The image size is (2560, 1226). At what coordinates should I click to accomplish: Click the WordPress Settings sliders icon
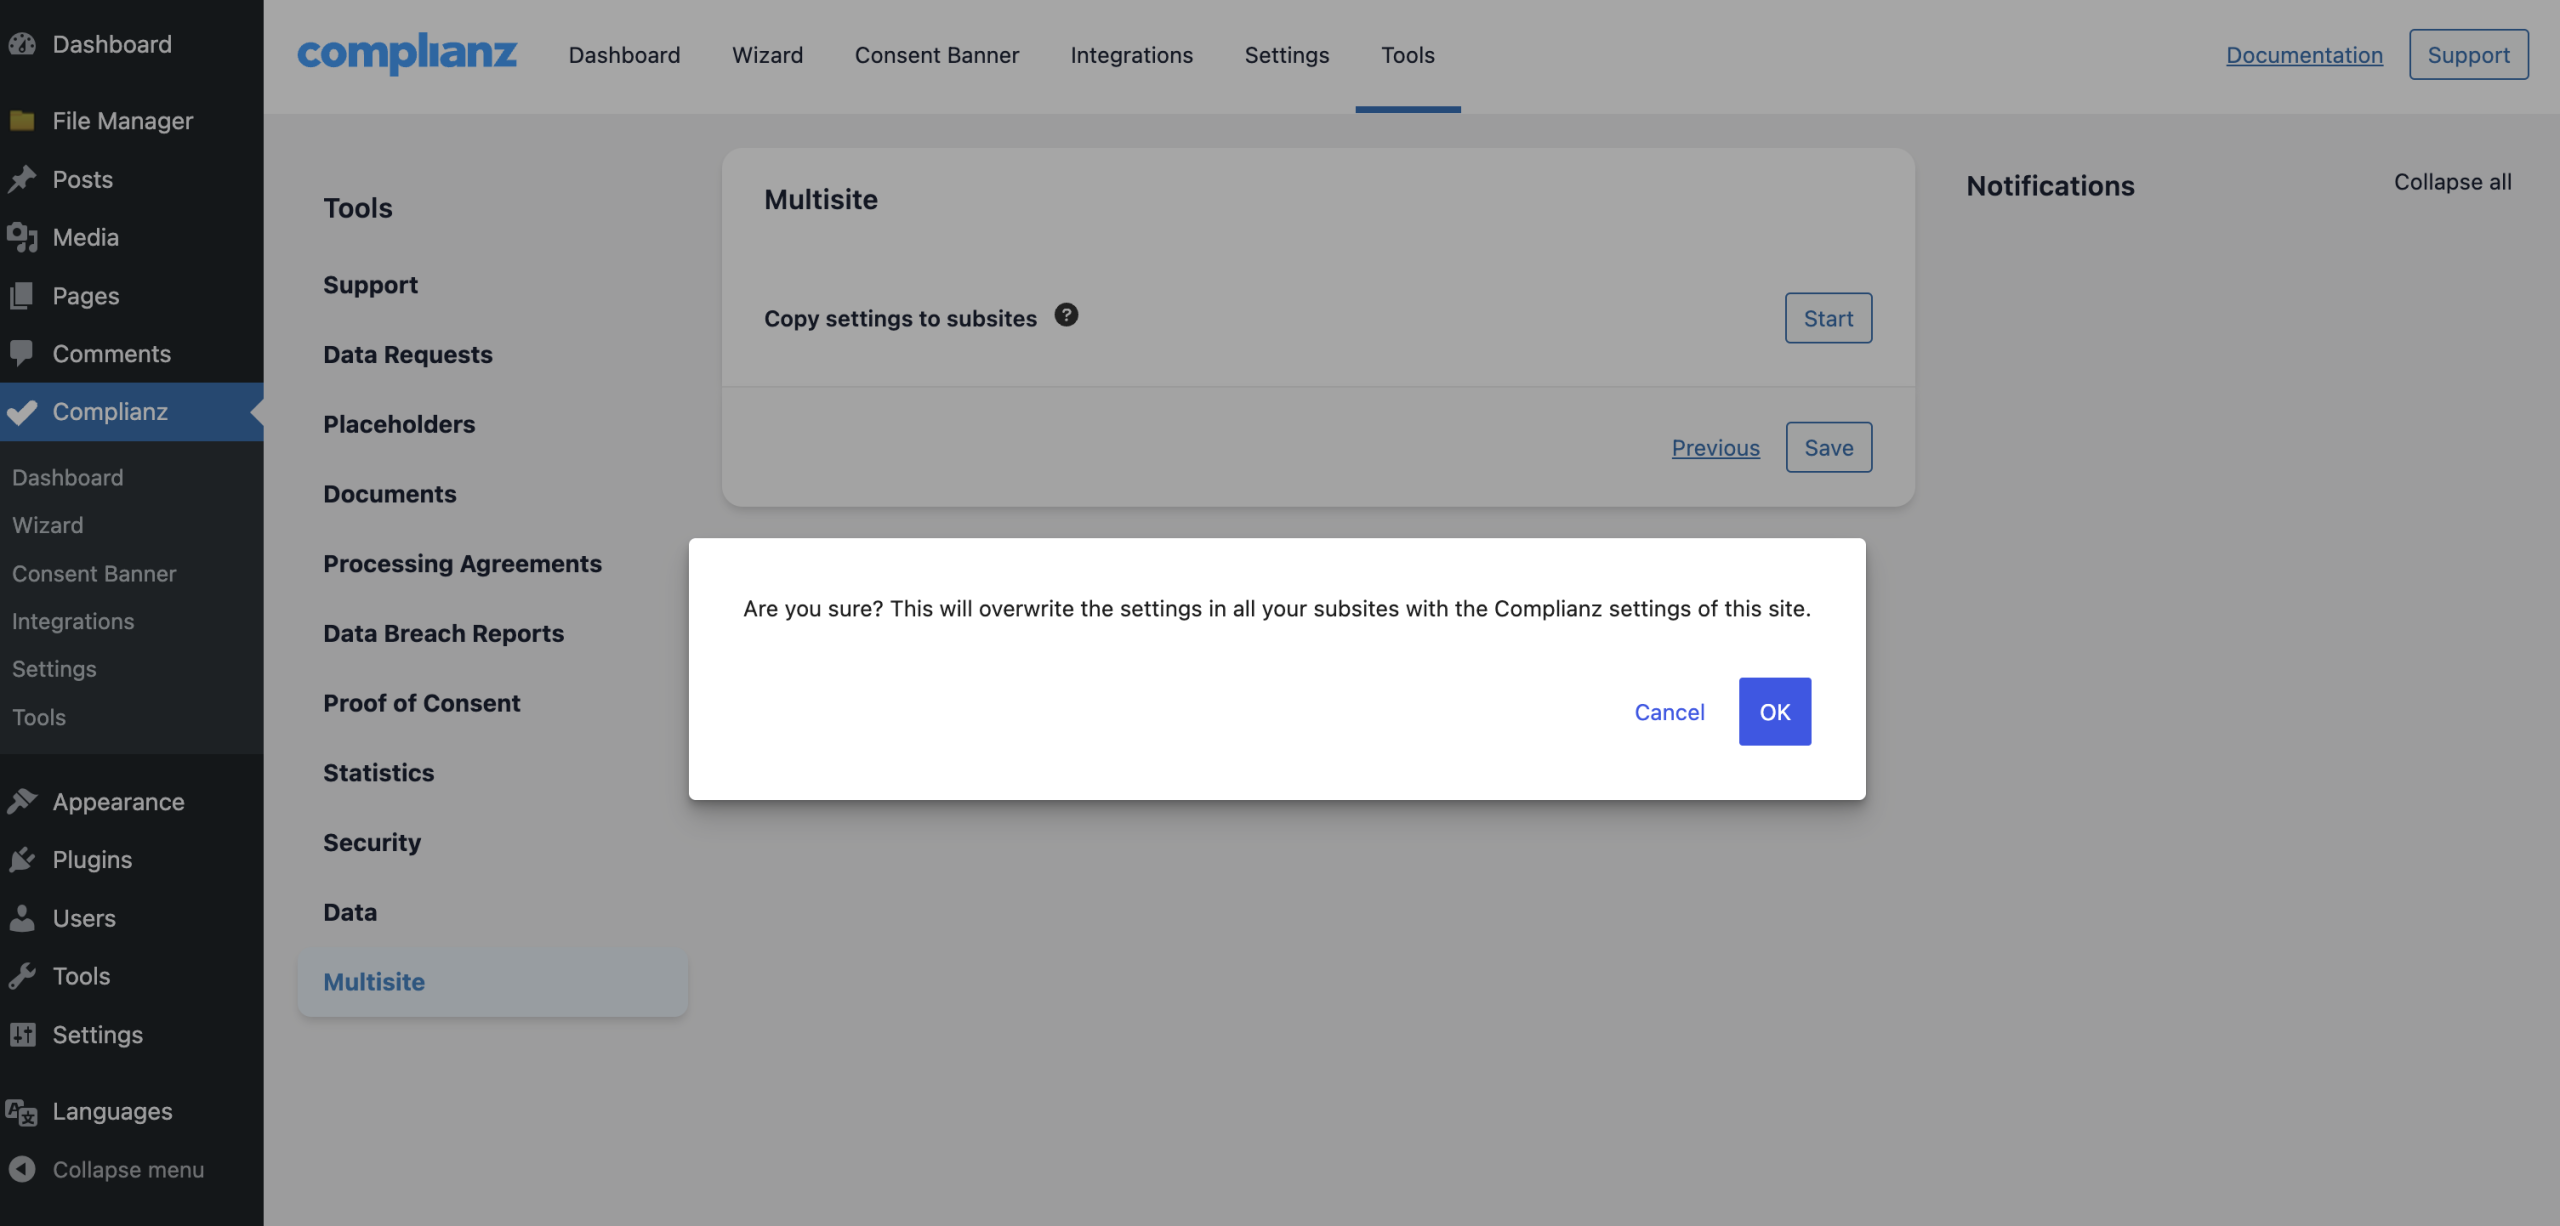[x=22, y=1034]
